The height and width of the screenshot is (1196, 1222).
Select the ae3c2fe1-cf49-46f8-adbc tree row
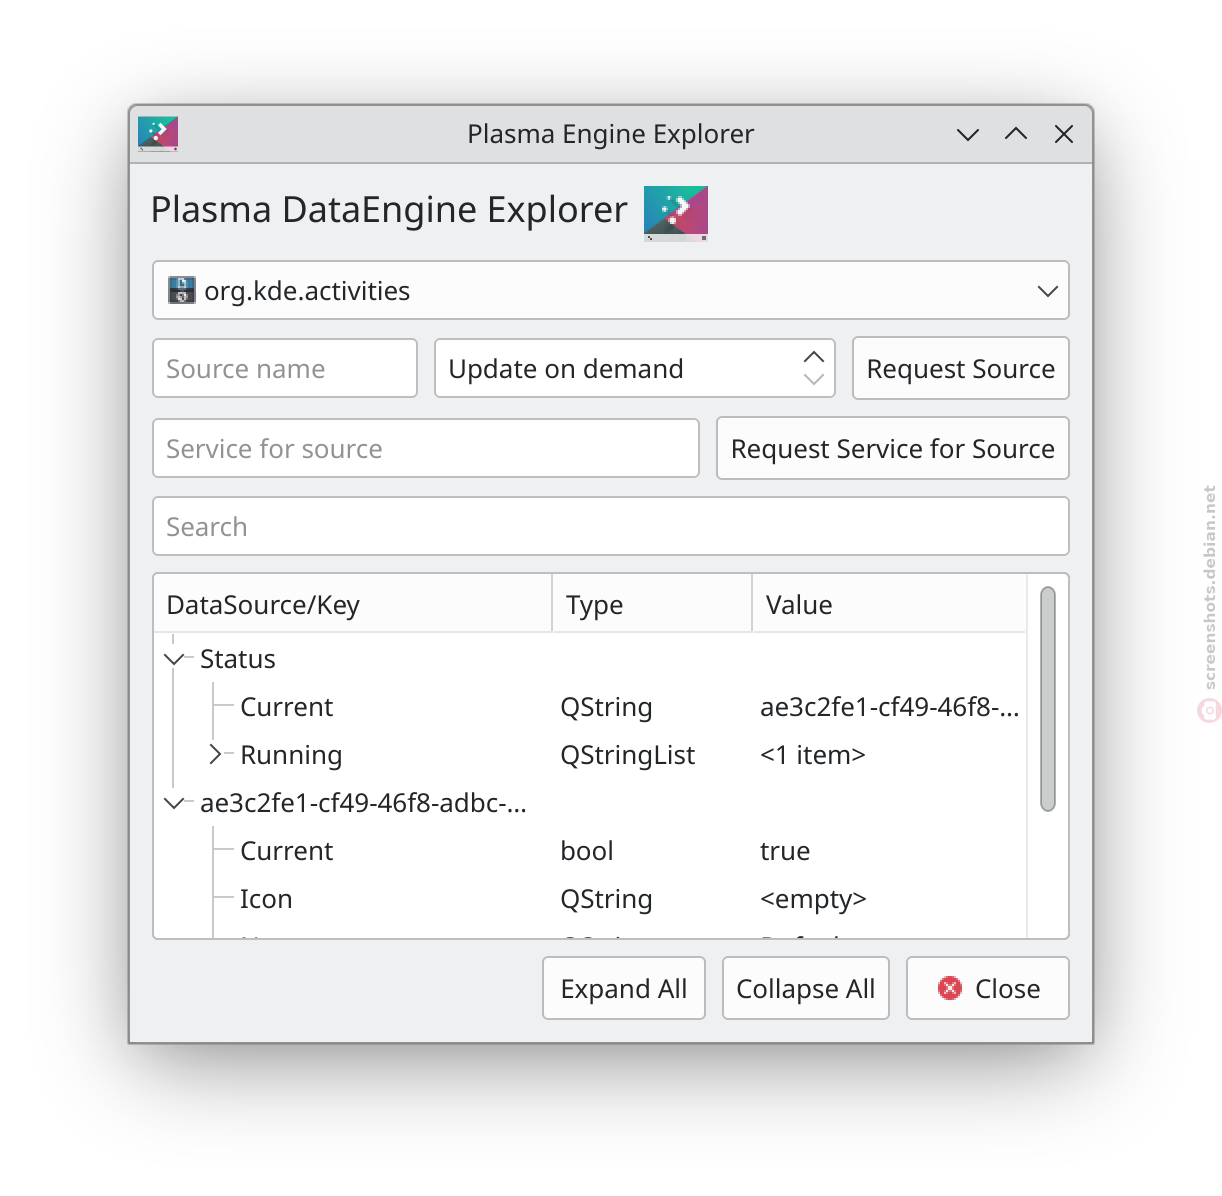click(x=590, y=803)
